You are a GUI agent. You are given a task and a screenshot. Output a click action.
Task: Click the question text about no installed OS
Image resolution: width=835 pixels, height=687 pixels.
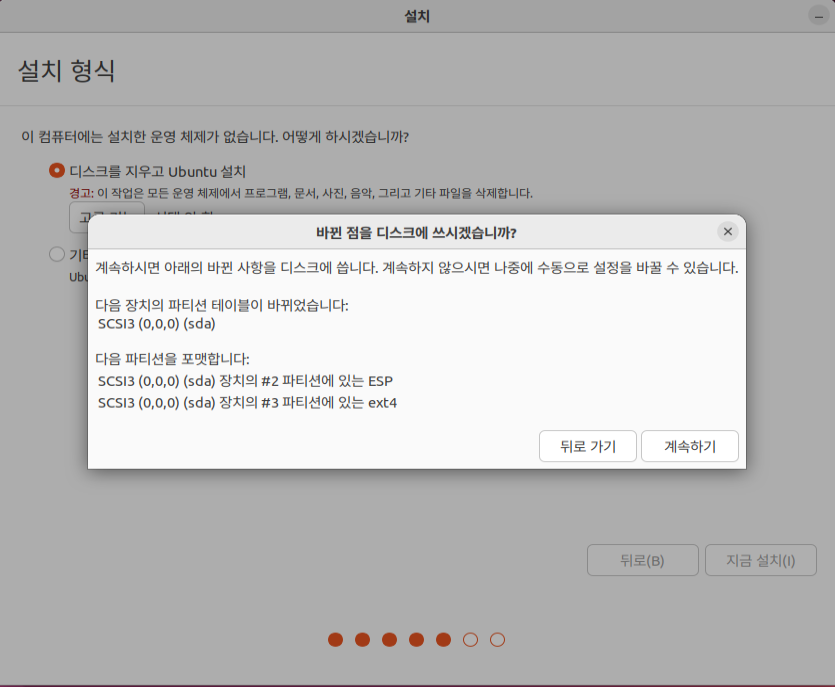point(215,137)
